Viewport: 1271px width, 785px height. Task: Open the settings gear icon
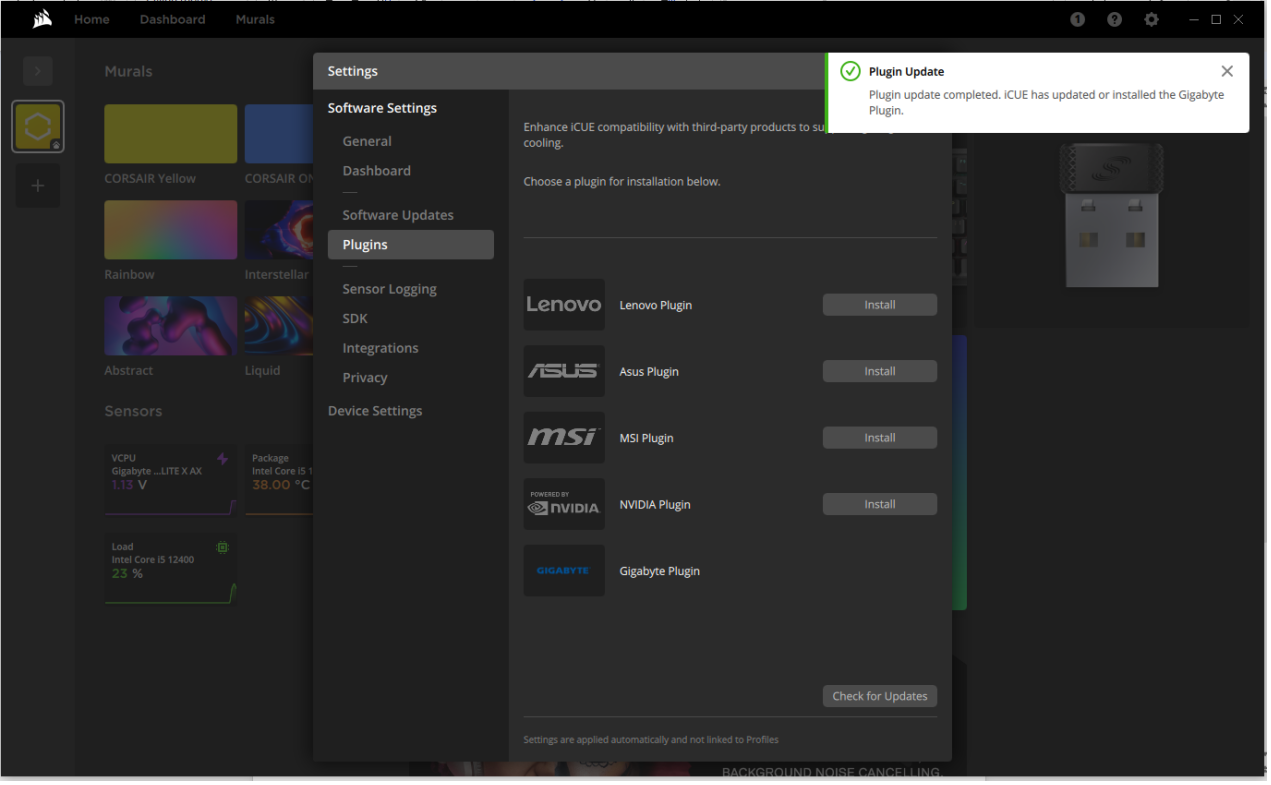click(1151, 19)
